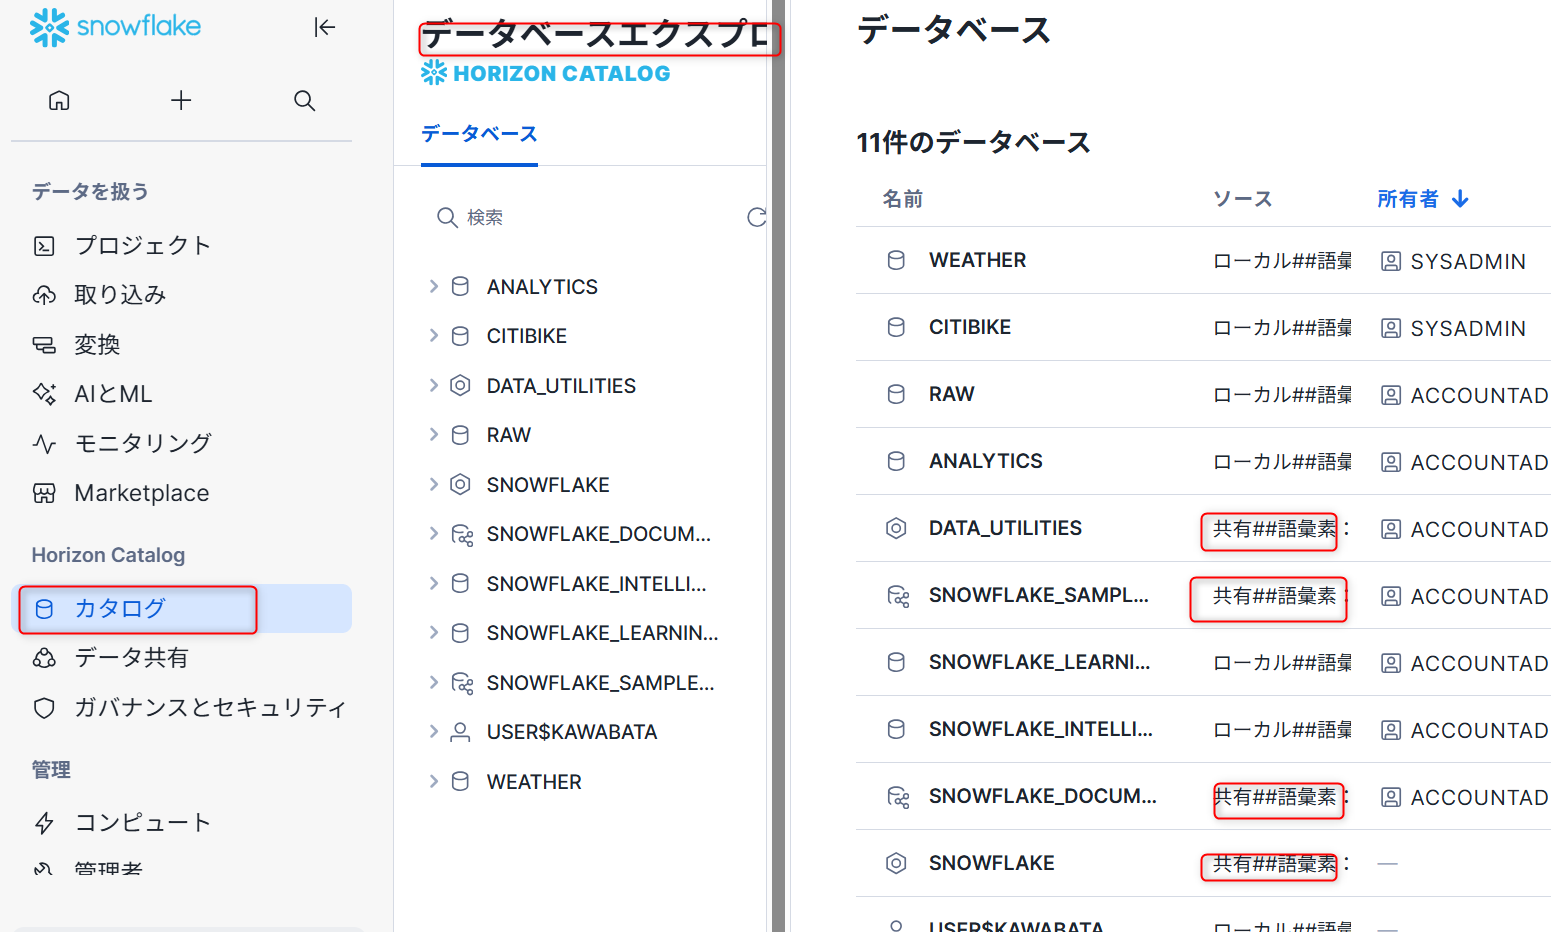Click the owner role icon beside SYSADMIN for WEATHER

[1390, 261]
